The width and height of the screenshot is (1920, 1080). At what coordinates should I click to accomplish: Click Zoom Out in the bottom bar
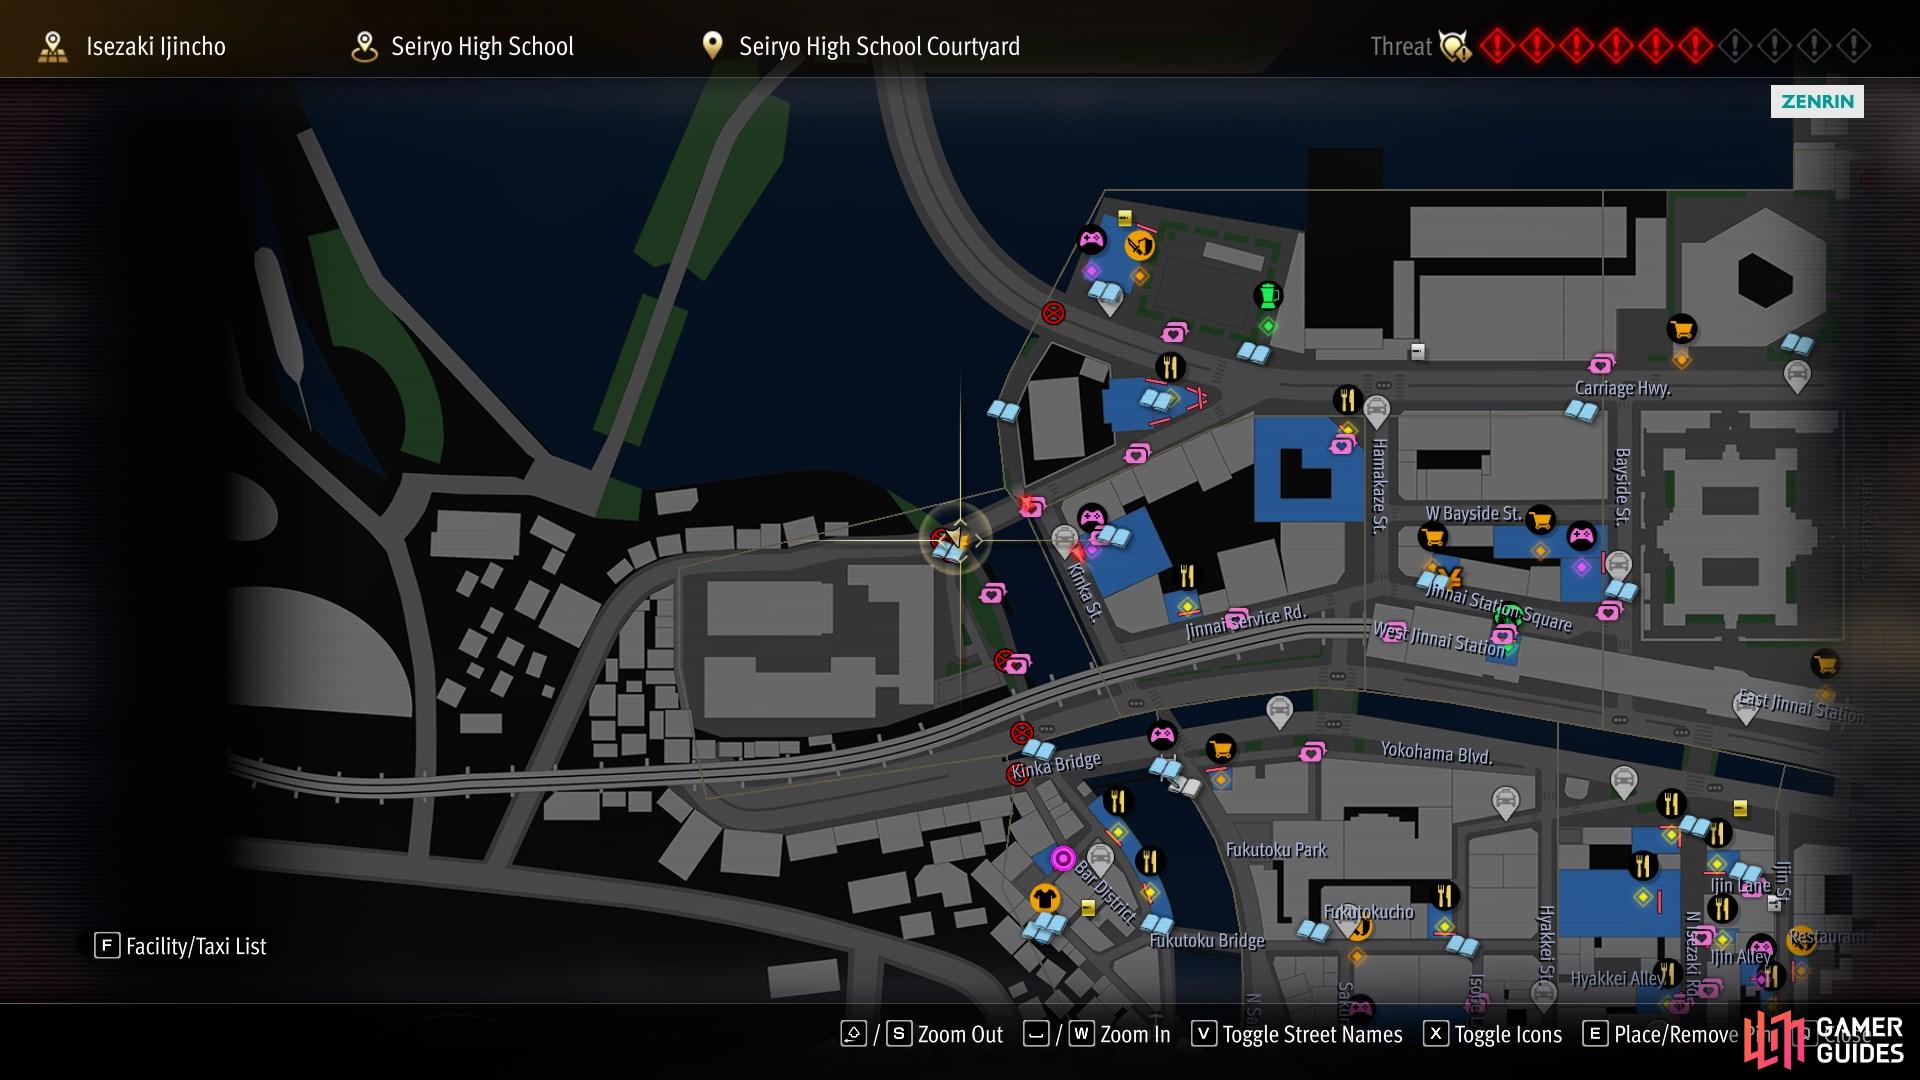pyautogui.click(x=922, y=1034)
